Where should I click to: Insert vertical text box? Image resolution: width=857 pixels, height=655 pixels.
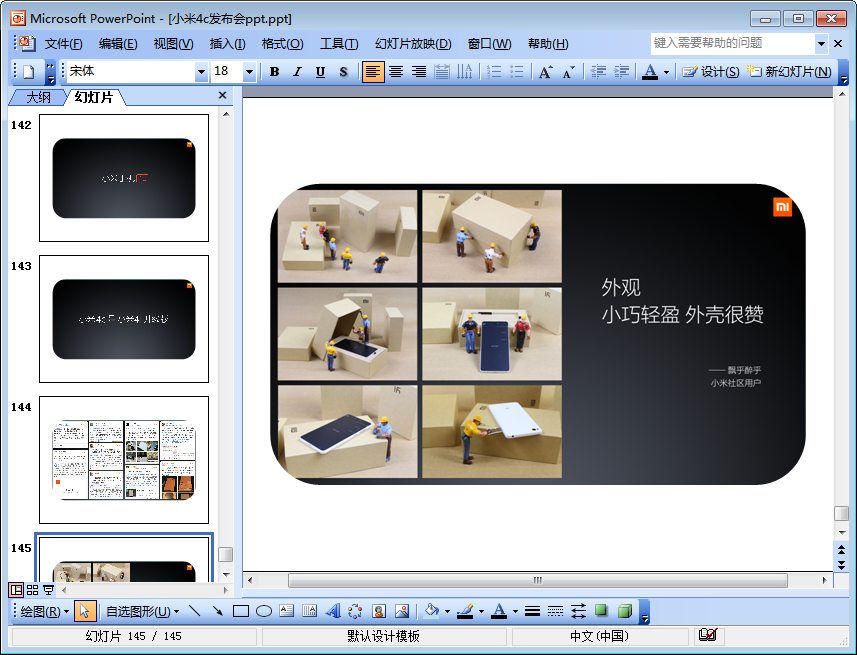(309, 611)
